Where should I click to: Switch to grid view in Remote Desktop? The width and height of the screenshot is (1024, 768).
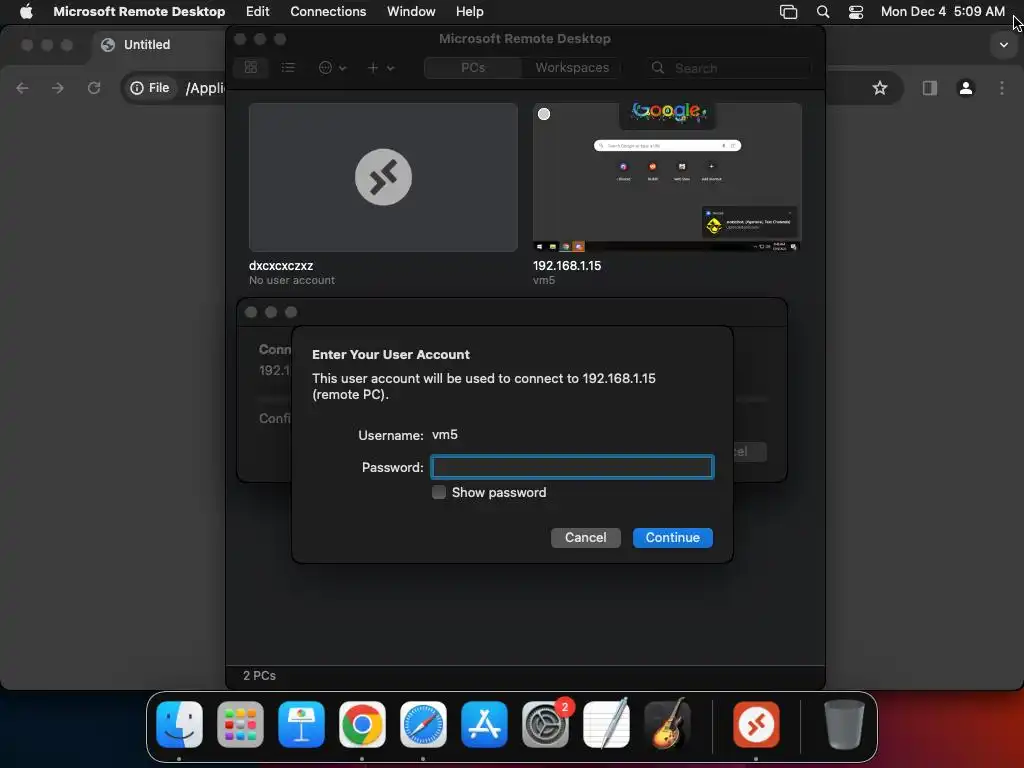coord(251,67)
